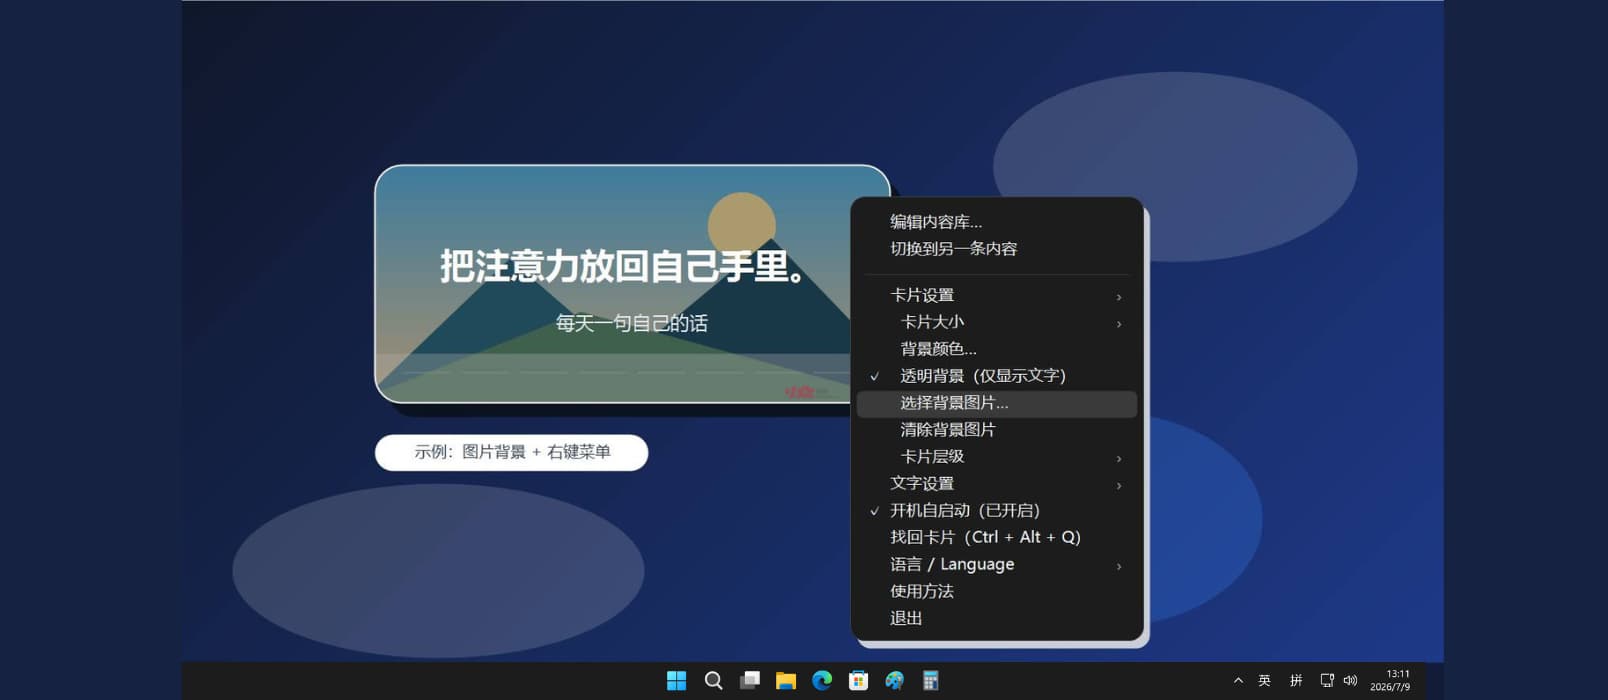Toggle 开机自启动 (已开启) option
Screen dimensions: 1608x700
click(997, 510)
